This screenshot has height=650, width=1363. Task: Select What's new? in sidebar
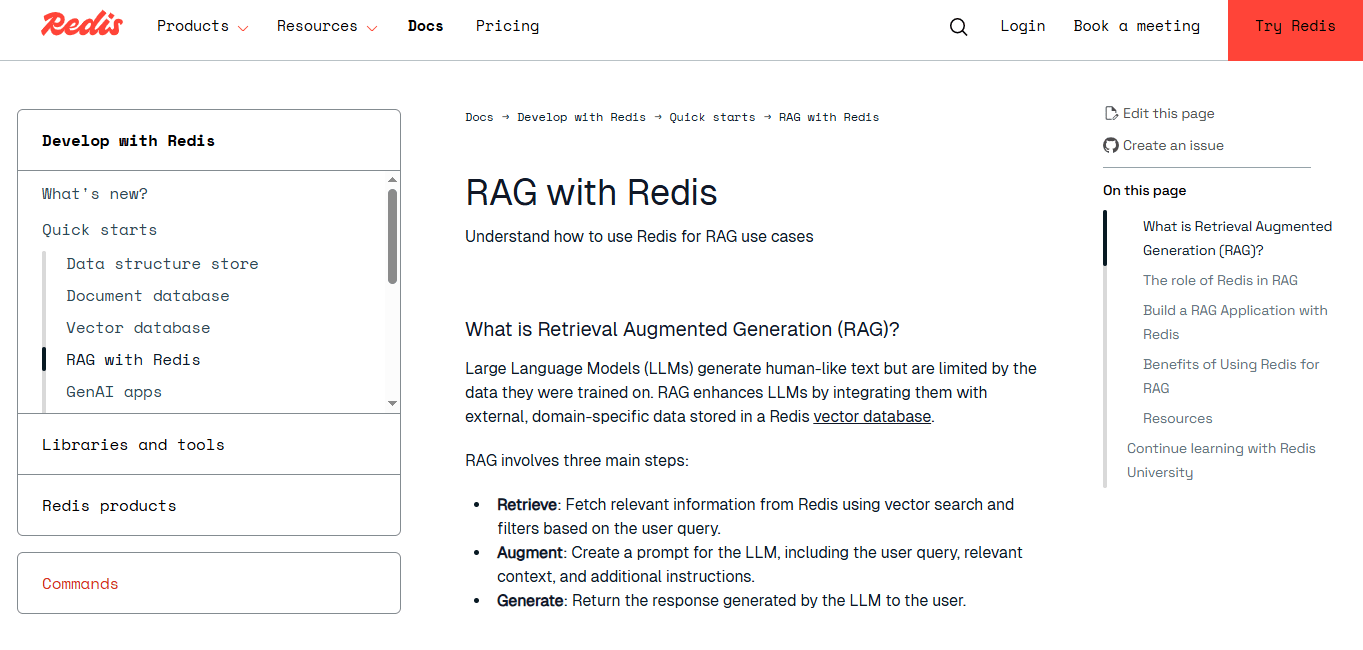[95, 194]
